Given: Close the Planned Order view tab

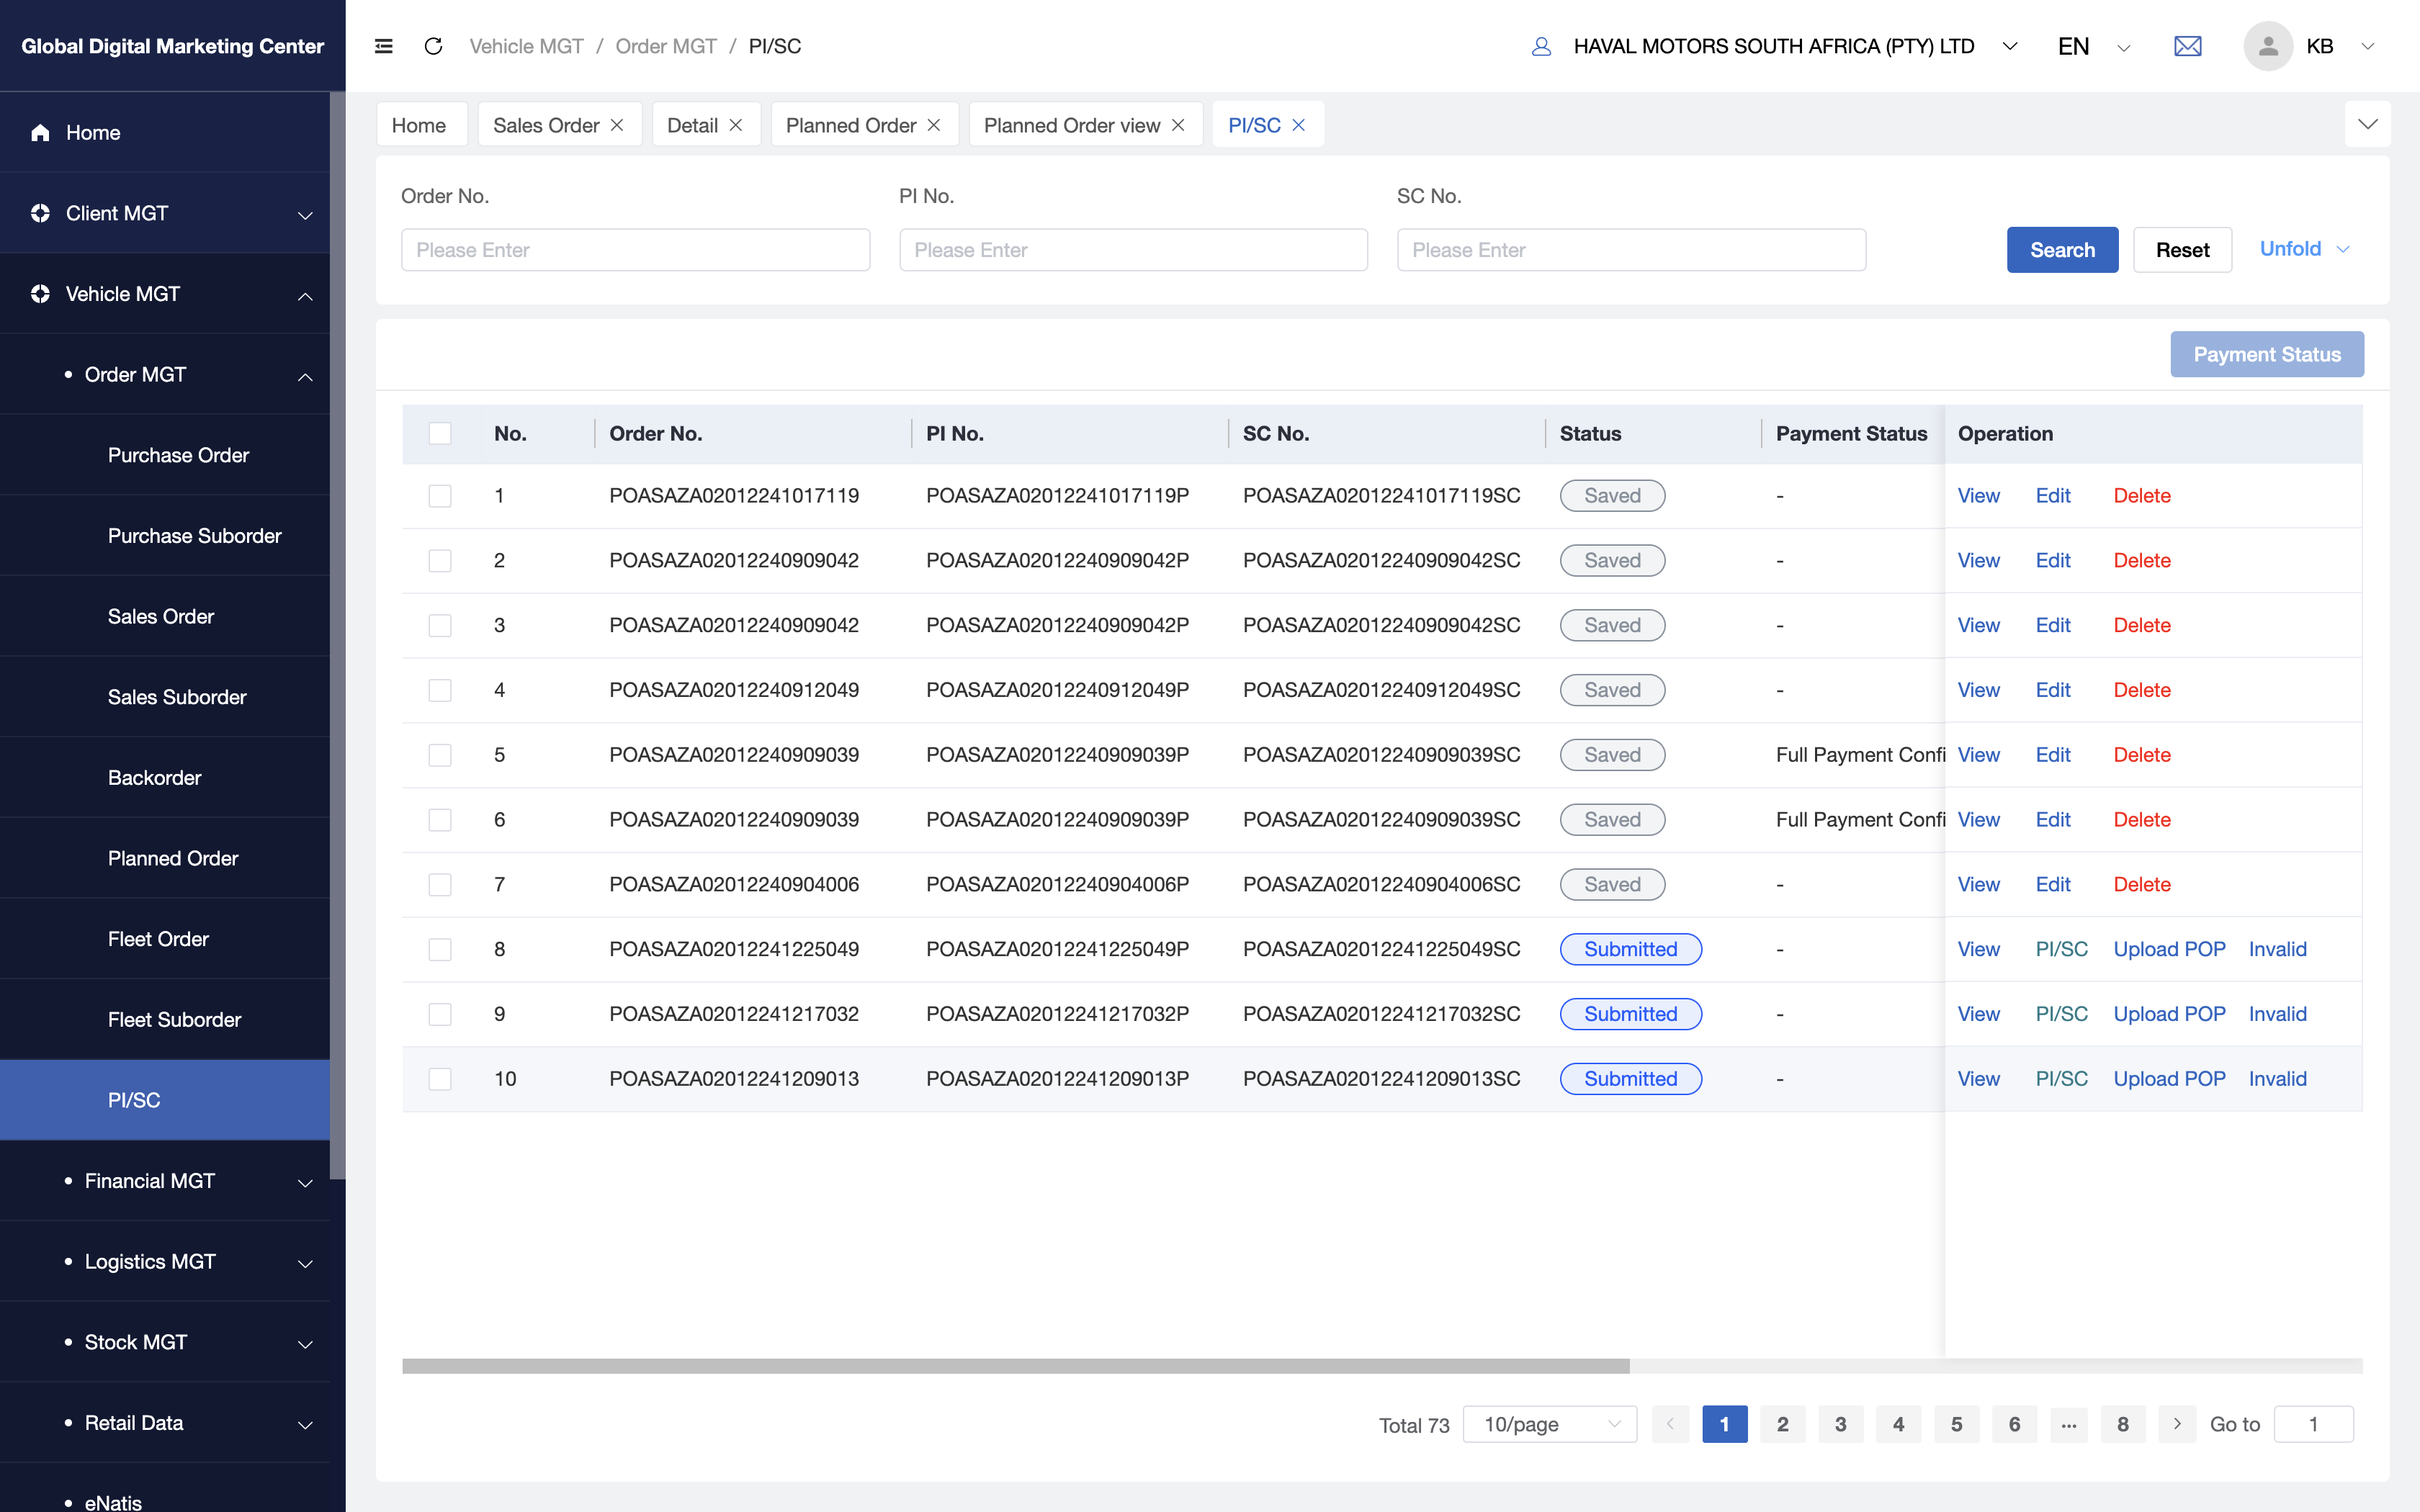Looking at the screenshot, I should [1178, 125].
